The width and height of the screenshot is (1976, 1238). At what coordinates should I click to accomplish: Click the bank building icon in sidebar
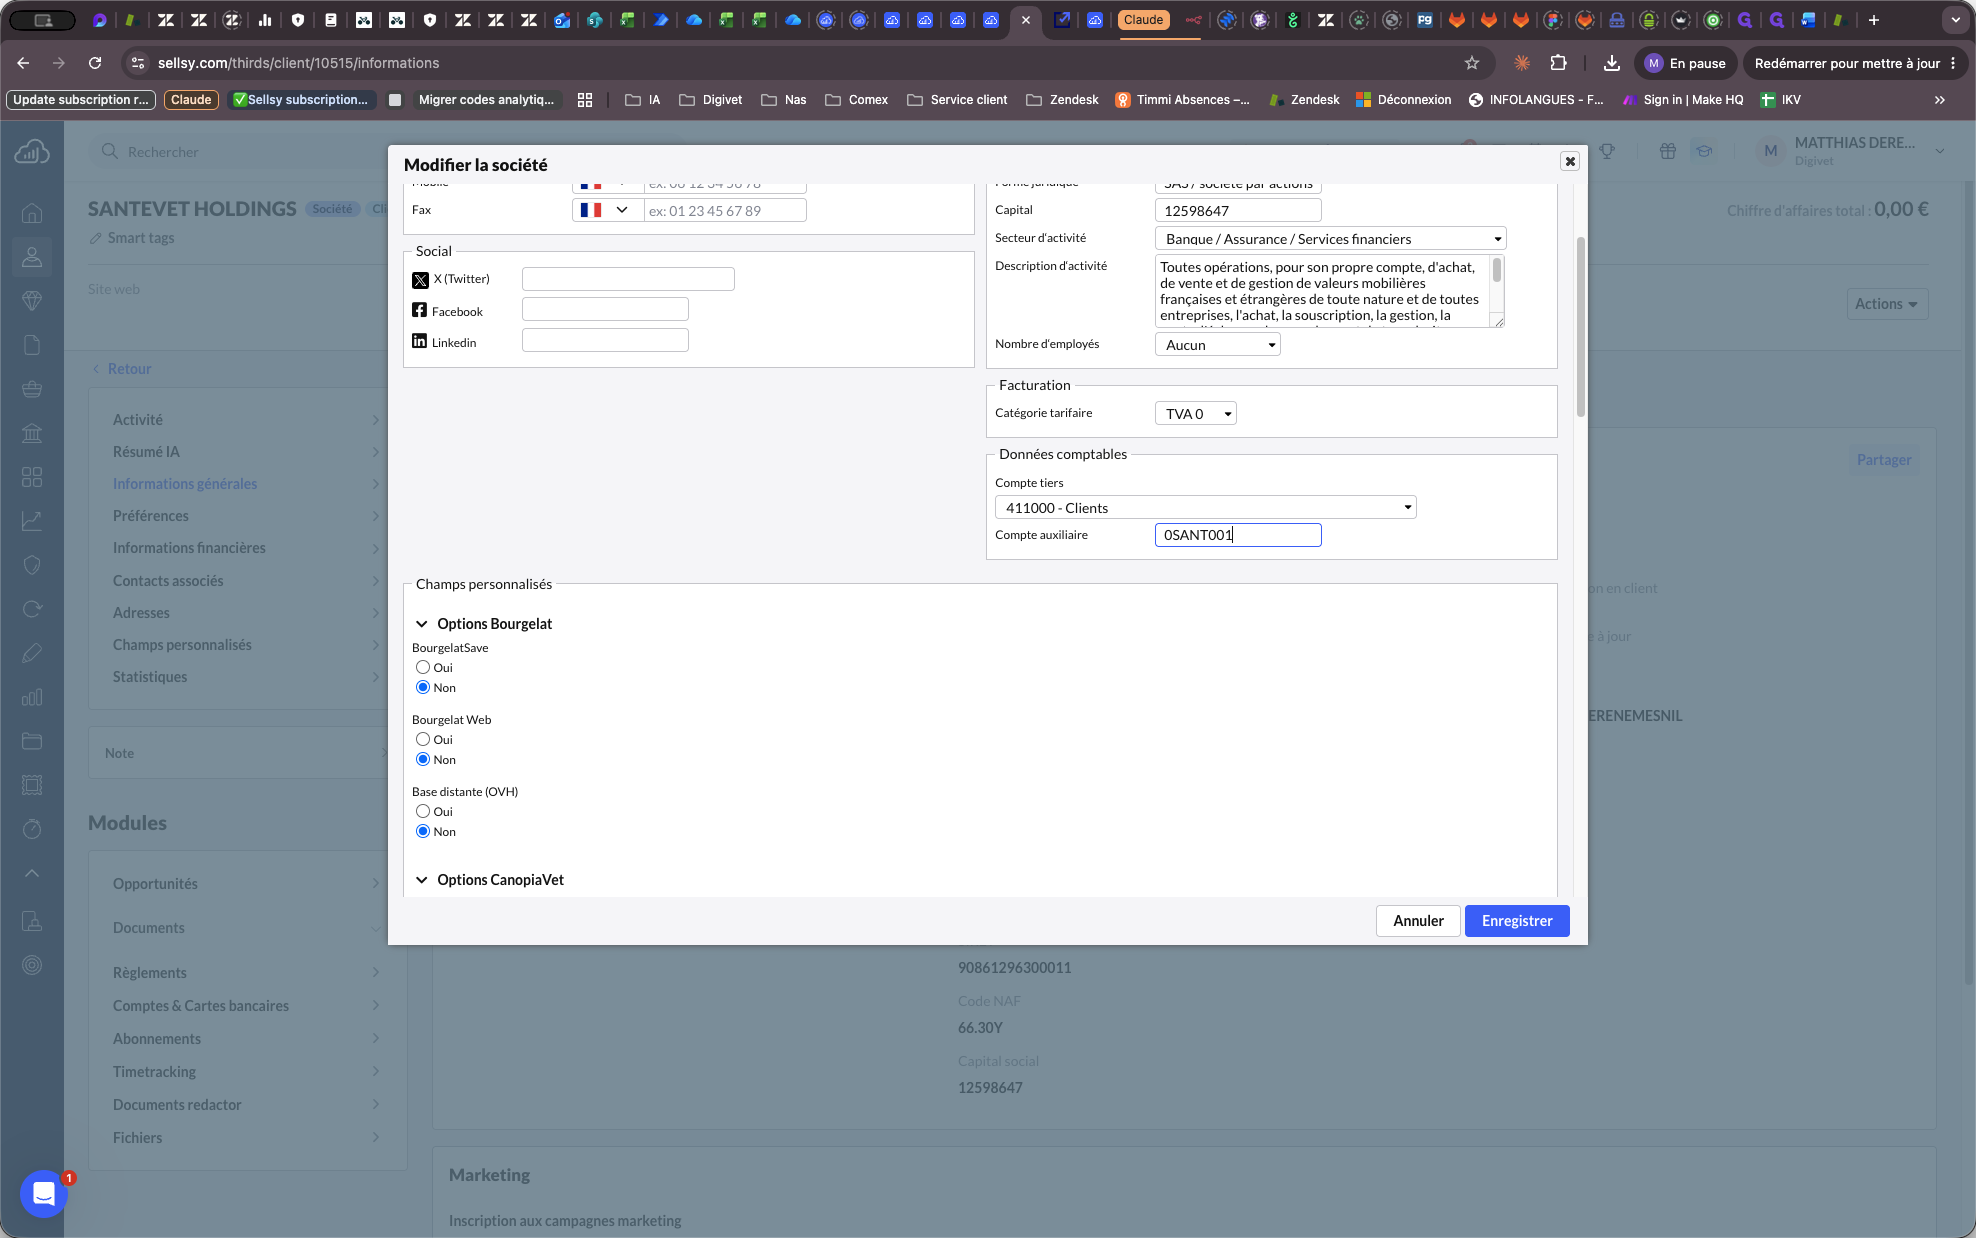32,433
